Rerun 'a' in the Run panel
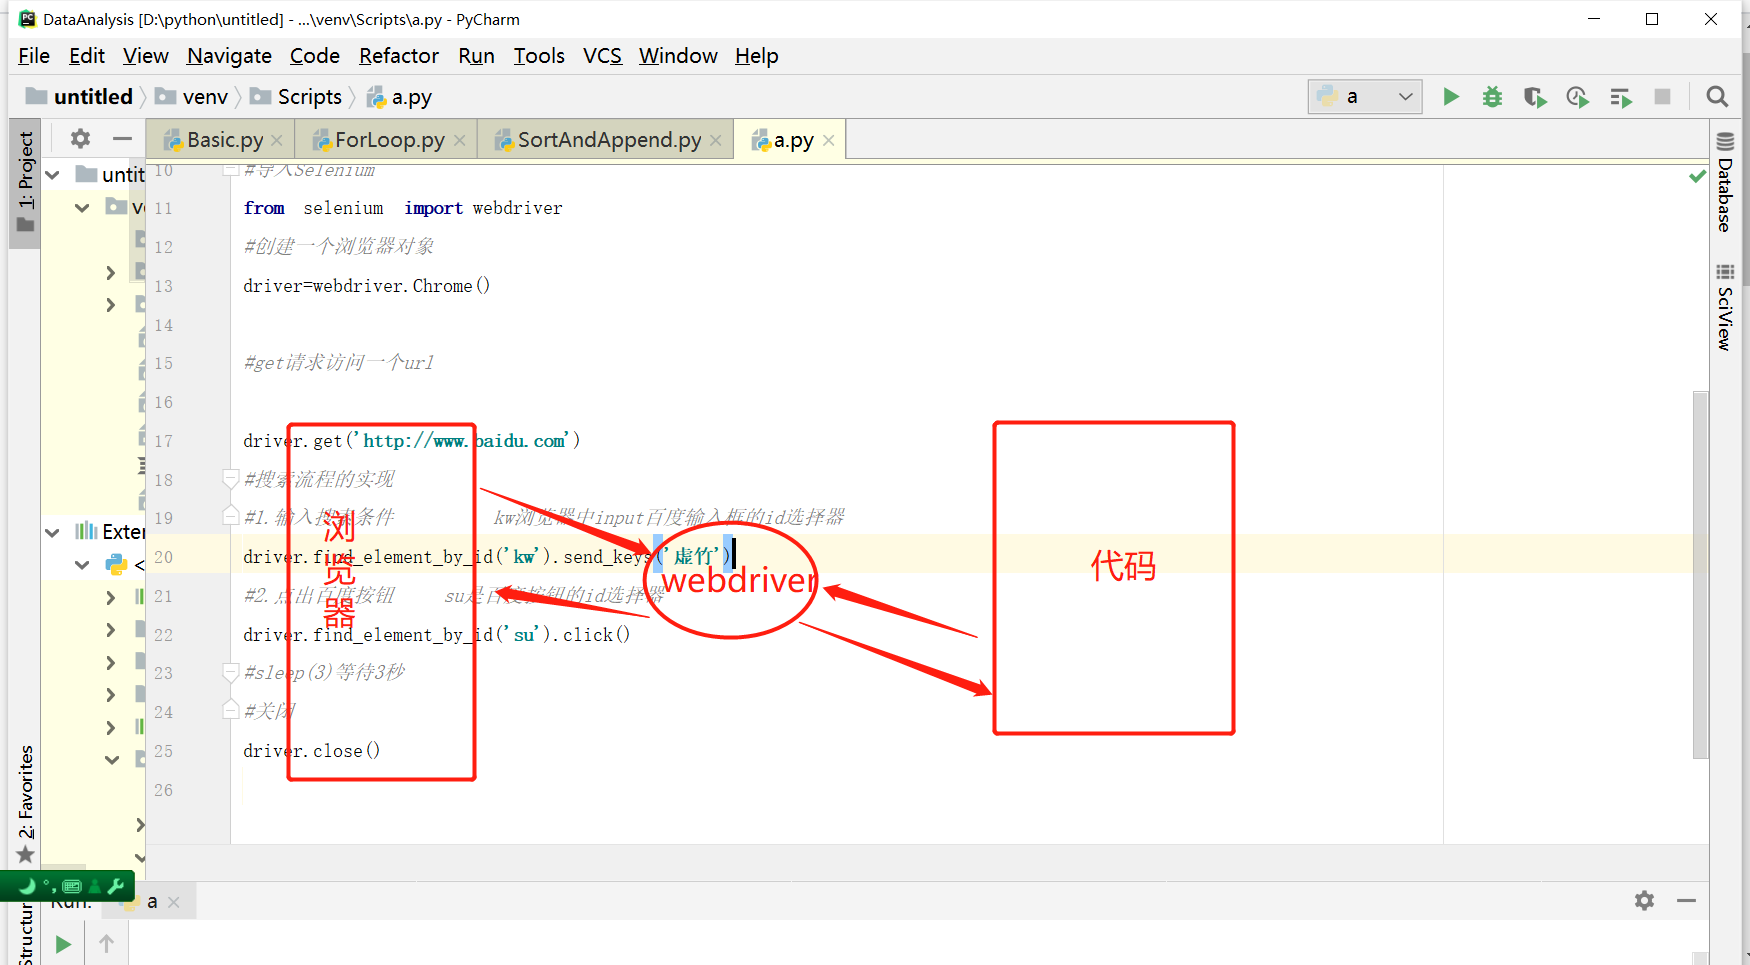This screenshot has height=965, width=1750. coord(63,944)
